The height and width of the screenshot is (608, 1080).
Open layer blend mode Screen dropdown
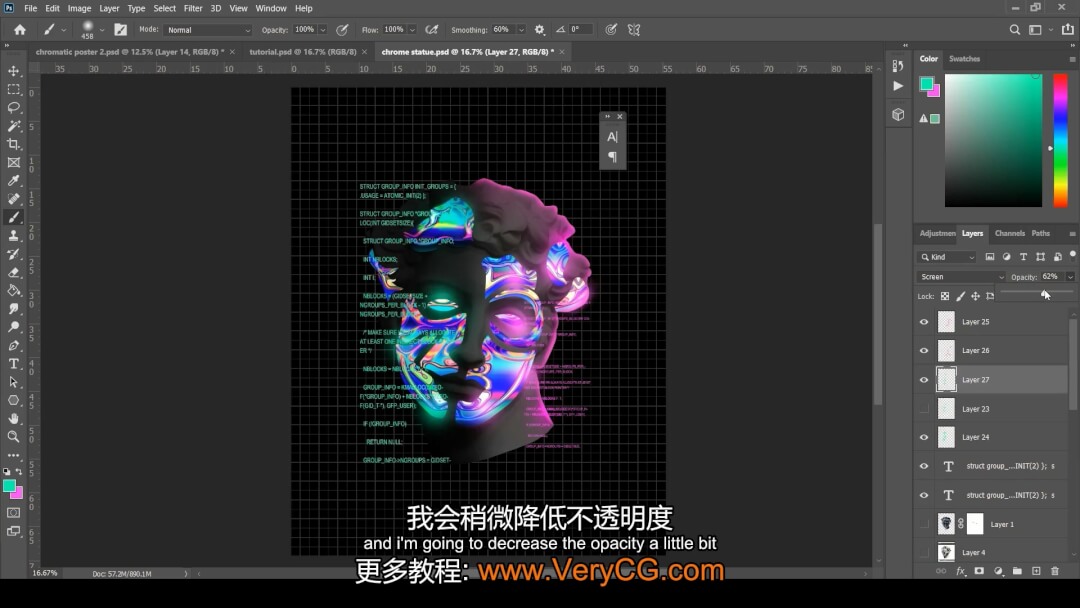961,277
